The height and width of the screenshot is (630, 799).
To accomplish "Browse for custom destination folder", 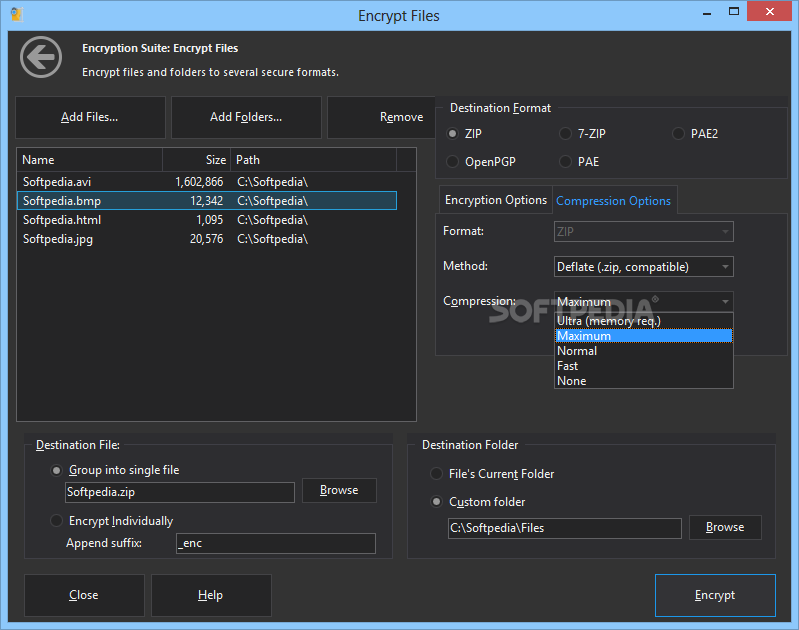I will pos(725,527).
